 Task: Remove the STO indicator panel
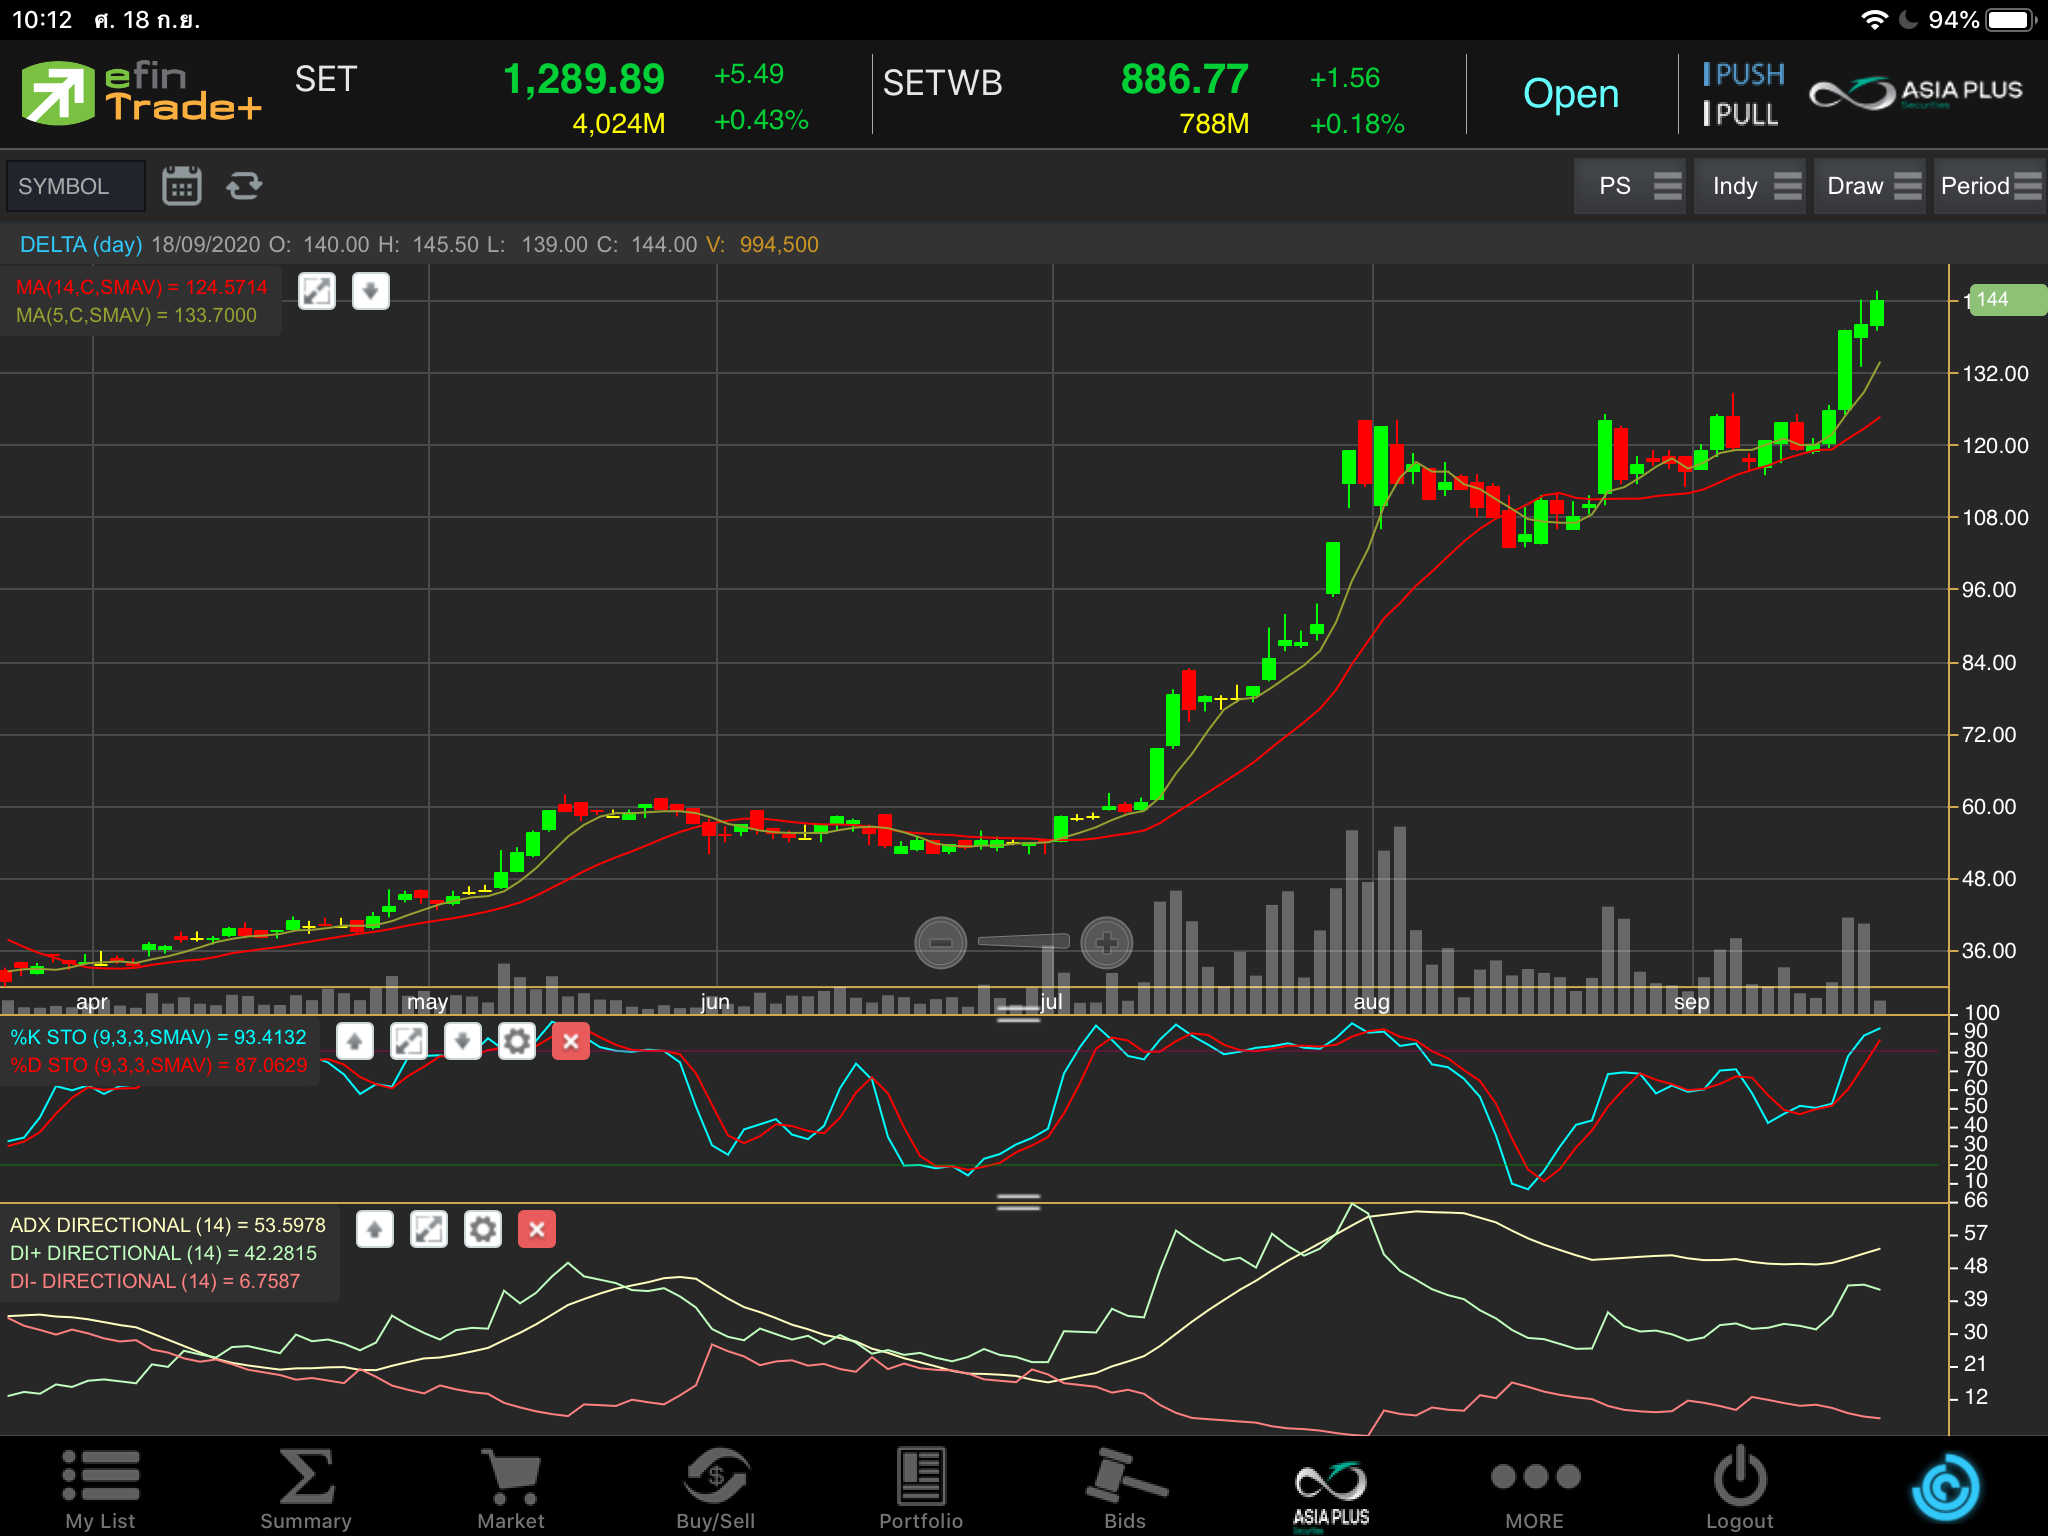(570, 1042)
